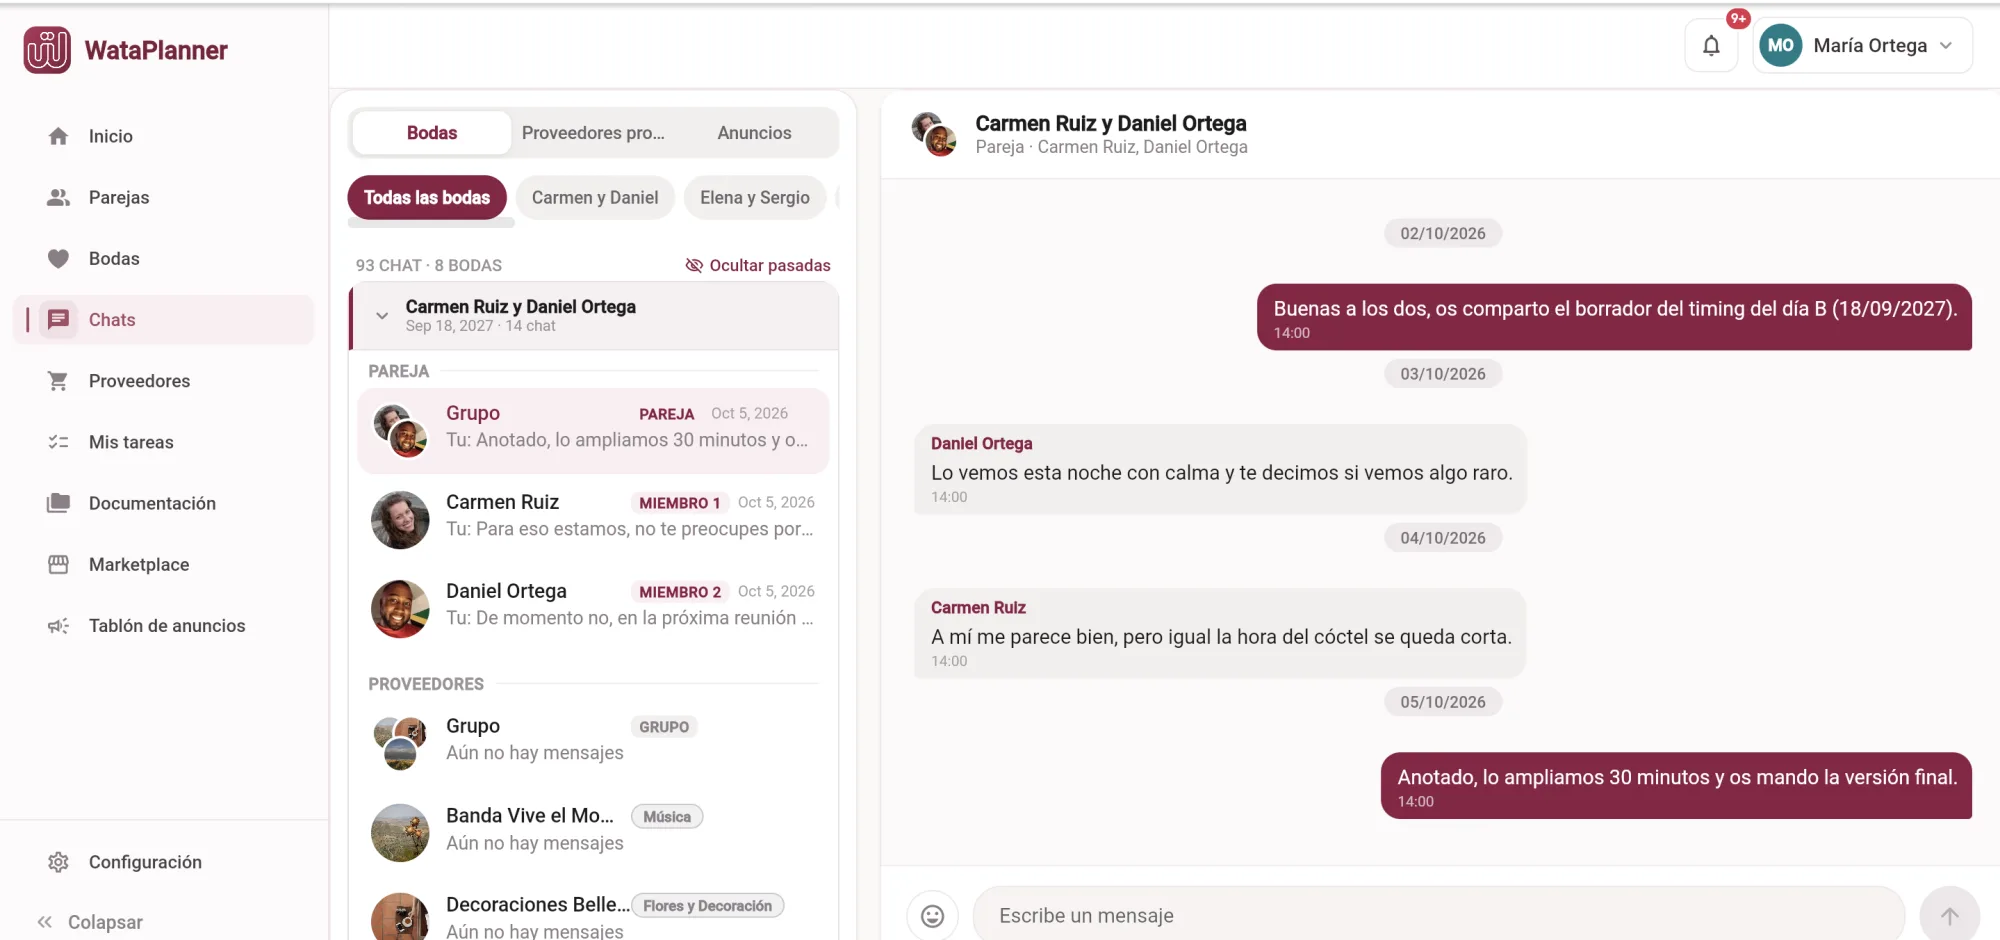
Task: Open Configuración gear icon
Action: [59, 862]
